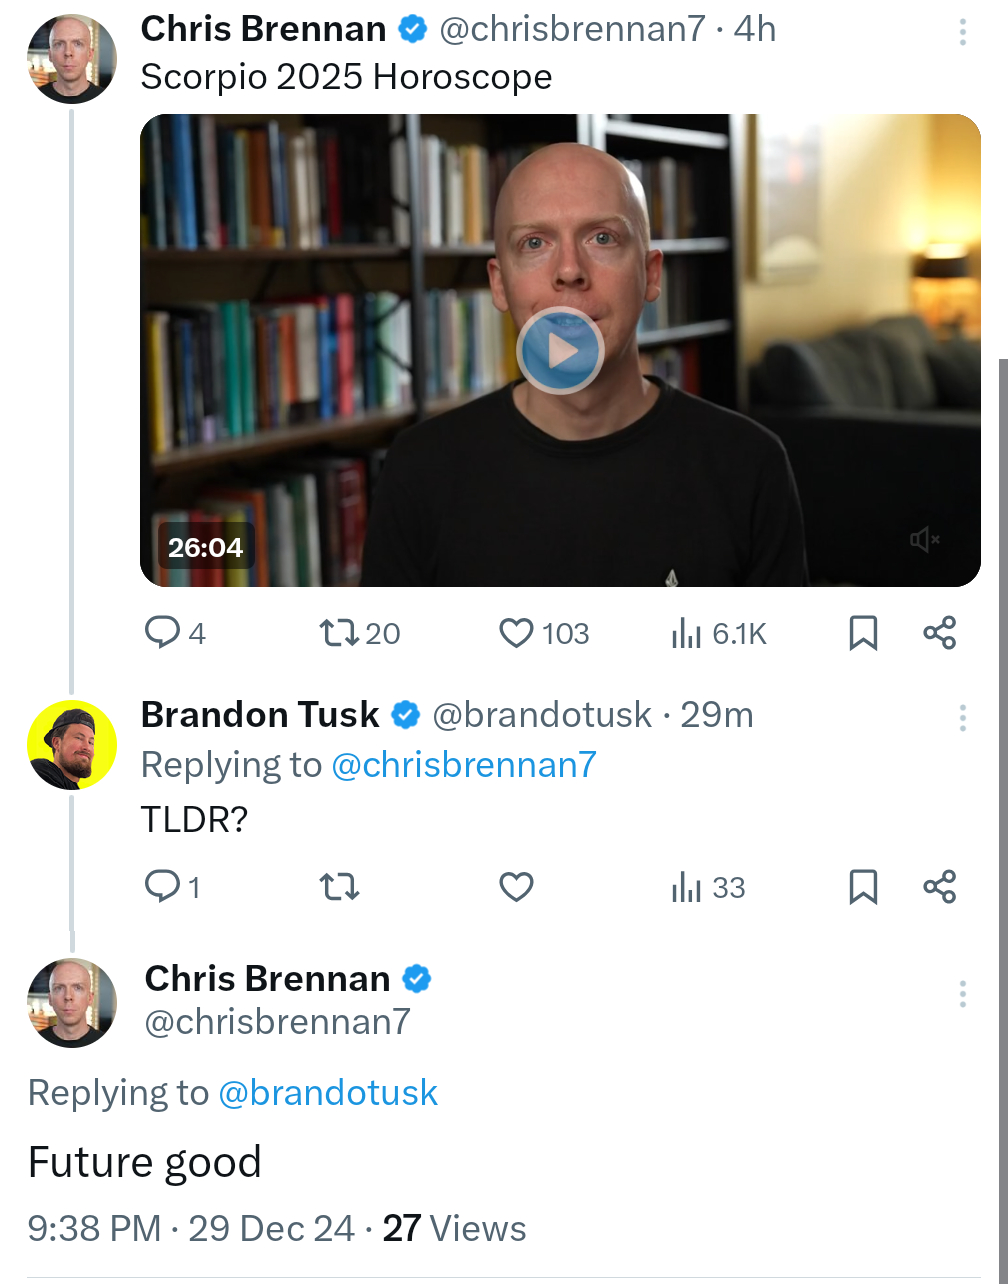The image size is (1008, 1284).
Task: Like the Scorpio 2025 Horoscope tweet
Action: coord(516,633)
